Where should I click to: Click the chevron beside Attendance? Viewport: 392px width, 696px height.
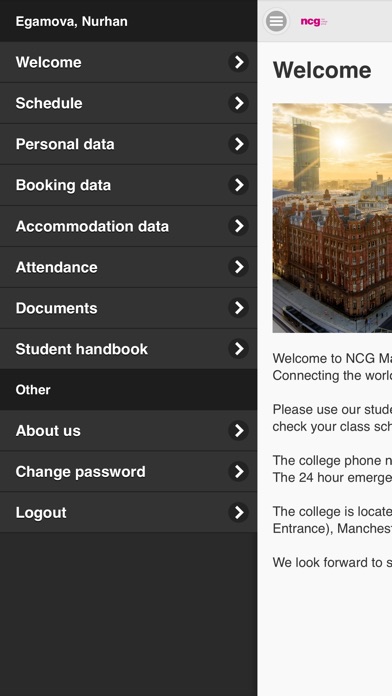[x=238, y=267]
